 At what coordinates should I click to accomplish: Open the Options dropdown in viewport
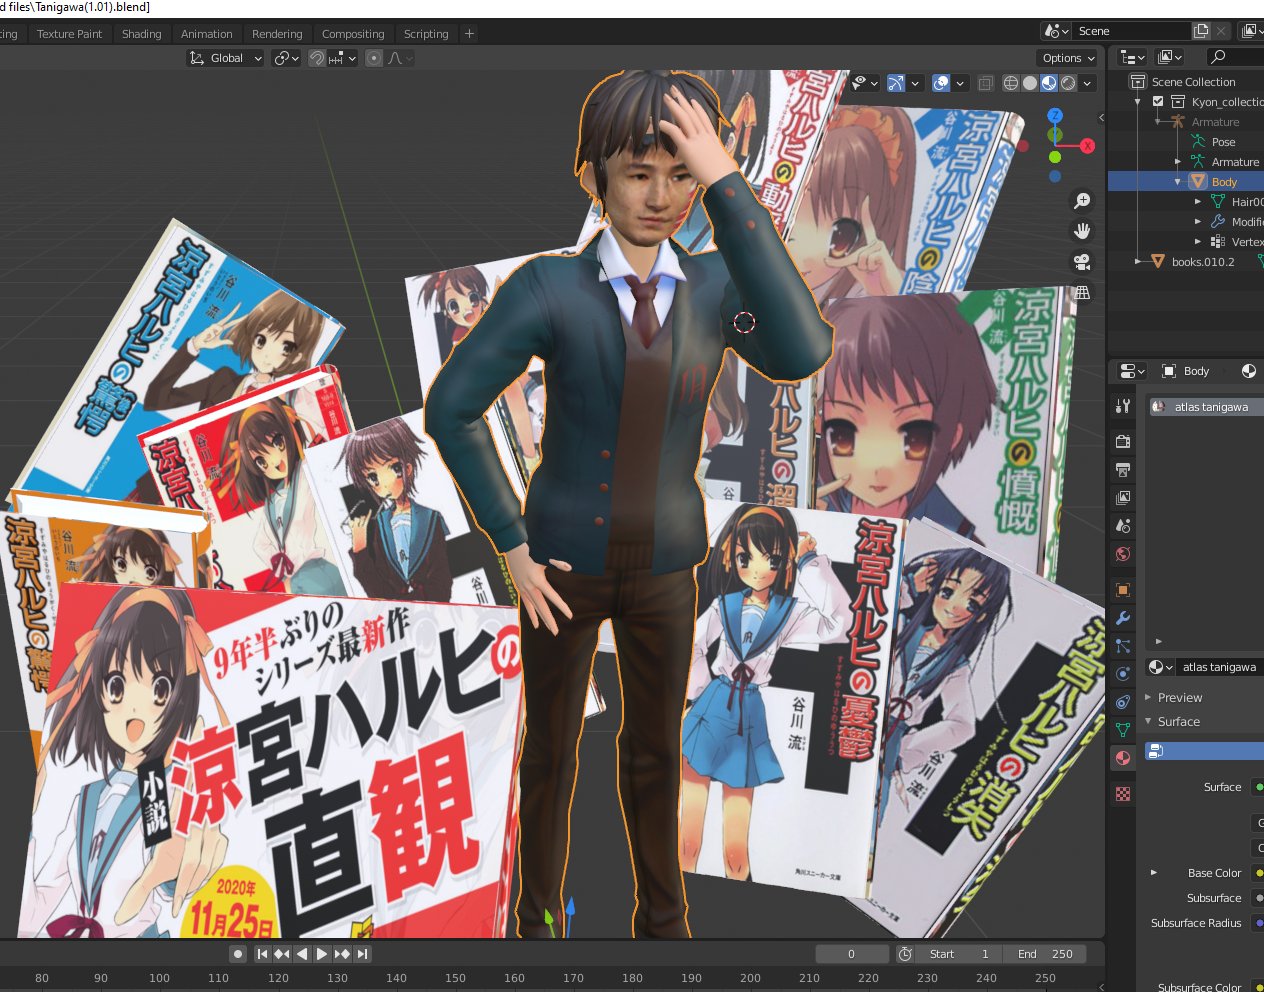click(x=1069, y=58)
